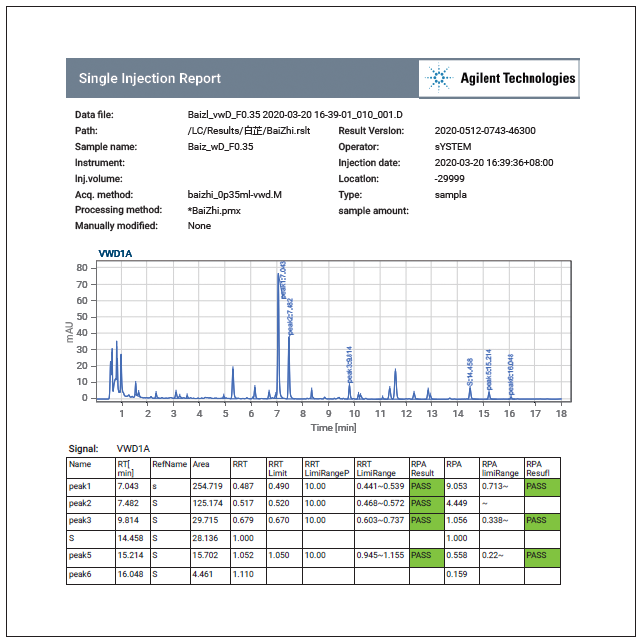Viewport: 641px width, 642px height.
Task: Select processing method '*BaiZhi.pmx'
Action: [x=214, y=210]
